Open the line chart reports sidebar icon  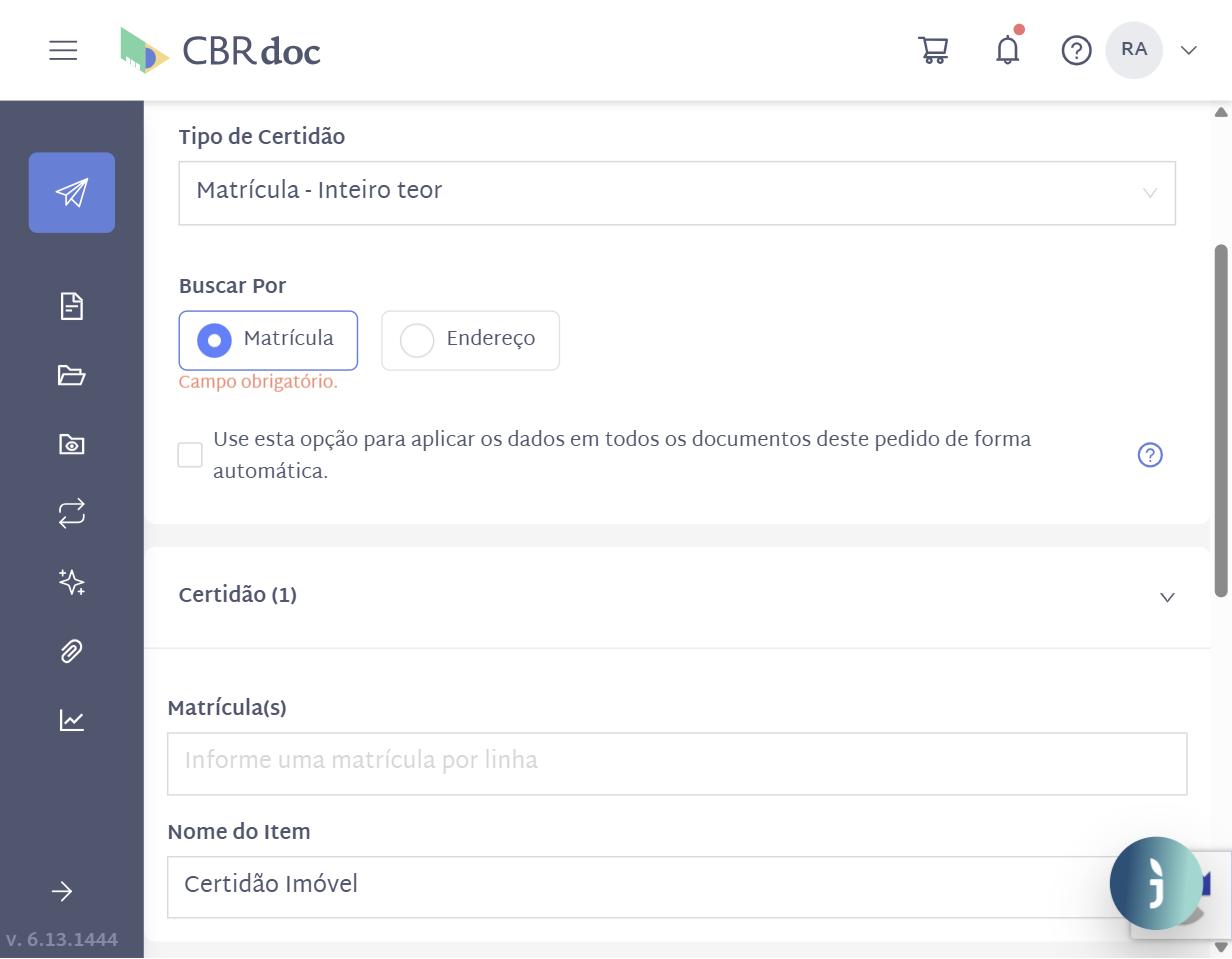pyautogui.click(x=71, y=720)
